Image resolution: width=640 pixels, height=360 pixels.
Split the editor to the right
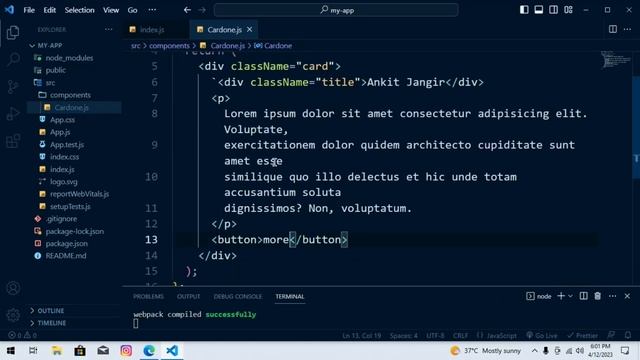coord(613,29)
